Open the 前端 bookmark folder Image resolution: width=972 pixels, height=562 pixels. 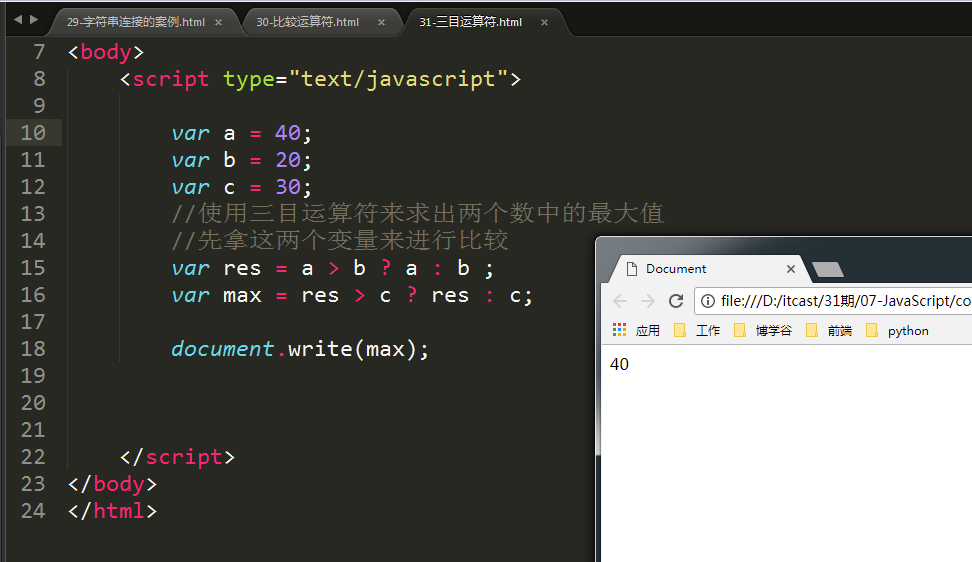[x=829, y=330]
